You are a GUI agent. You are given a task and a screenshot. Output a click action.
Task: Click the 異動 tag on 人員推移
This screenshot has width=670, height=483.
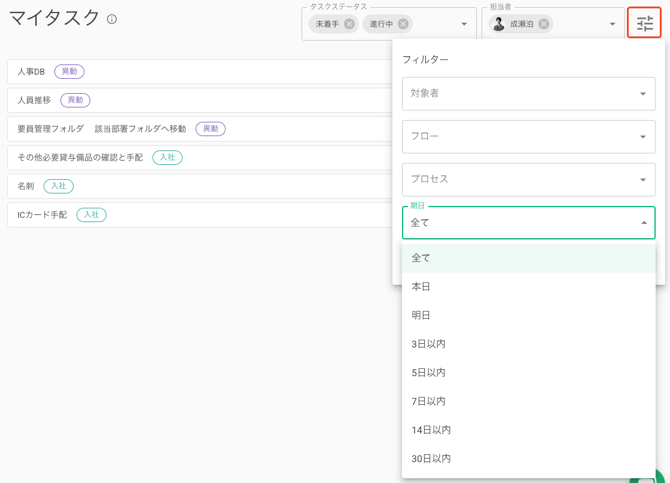(x=75, y=100)
